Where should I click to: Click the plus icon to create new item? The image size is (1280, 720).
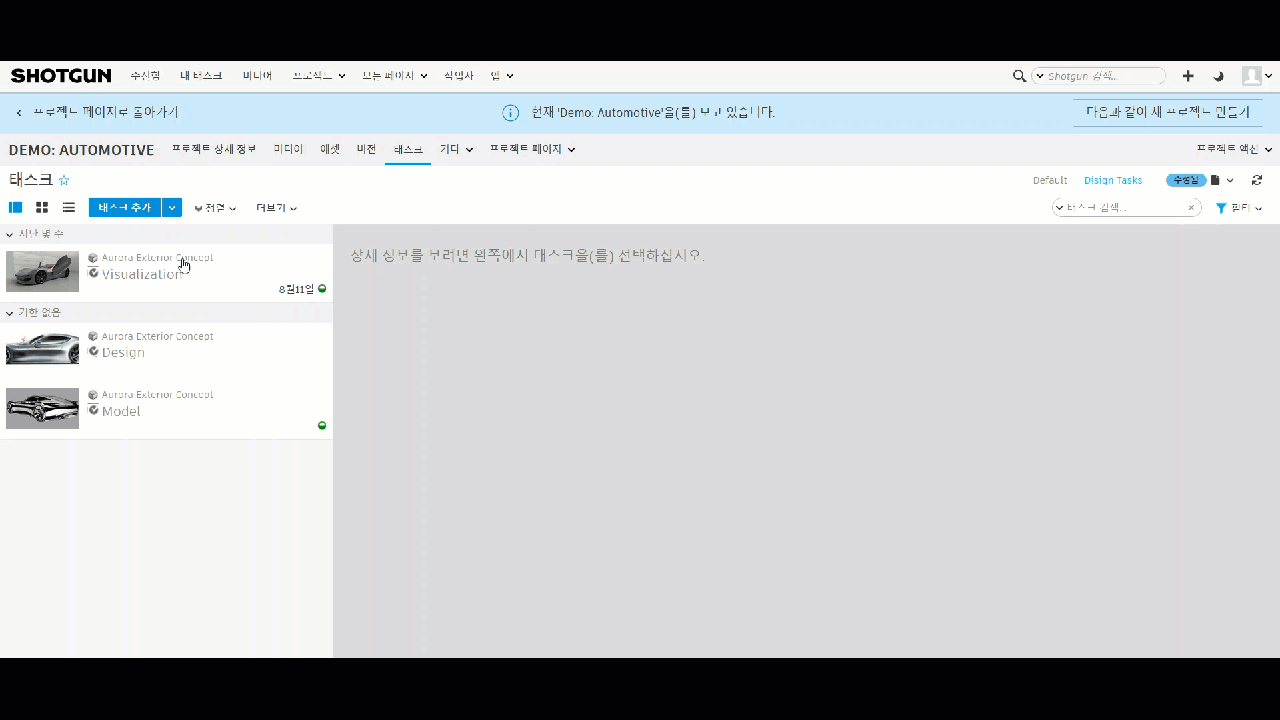tap(1188, 75)
